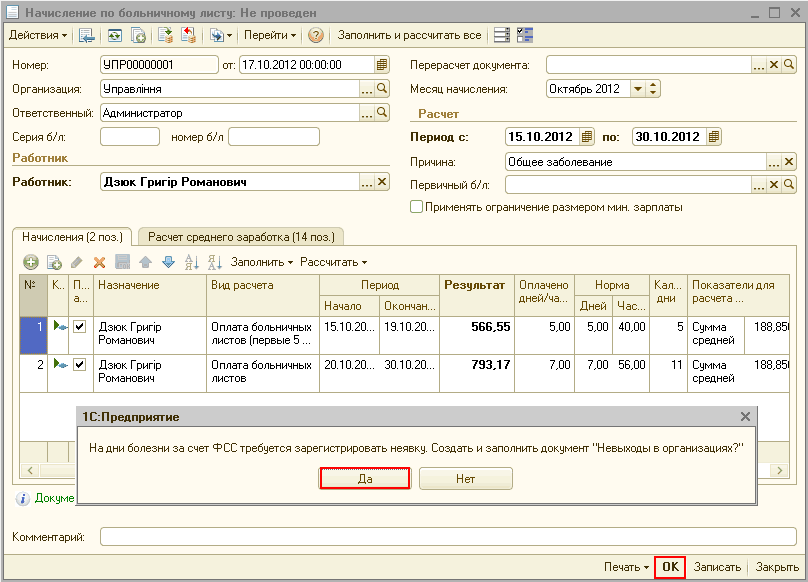Image resolution: width=808 pixels, height=582 pixels.
Task: Click Вид расчета column header
Action: point(263,295)
